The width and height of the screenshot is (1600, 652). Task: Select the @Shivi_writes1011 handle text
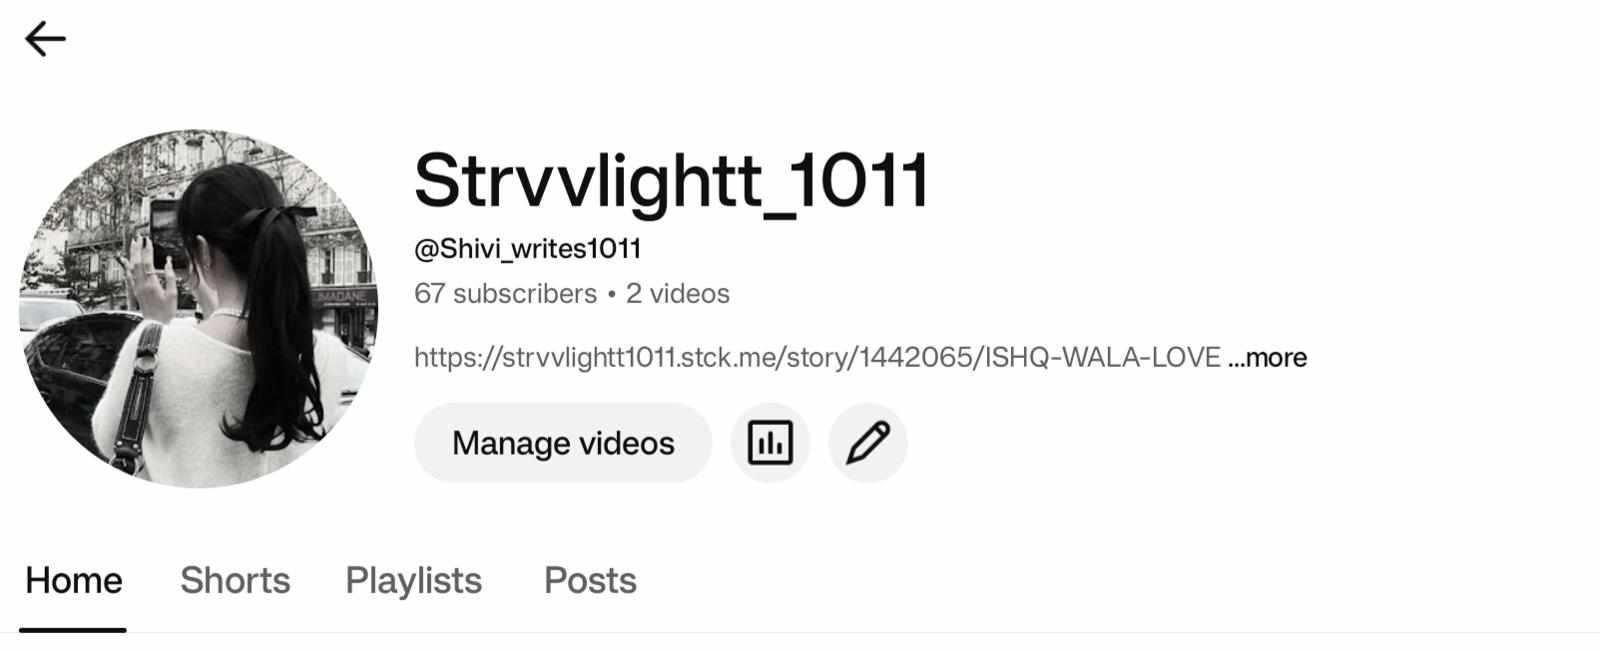(x=528, y=249)
